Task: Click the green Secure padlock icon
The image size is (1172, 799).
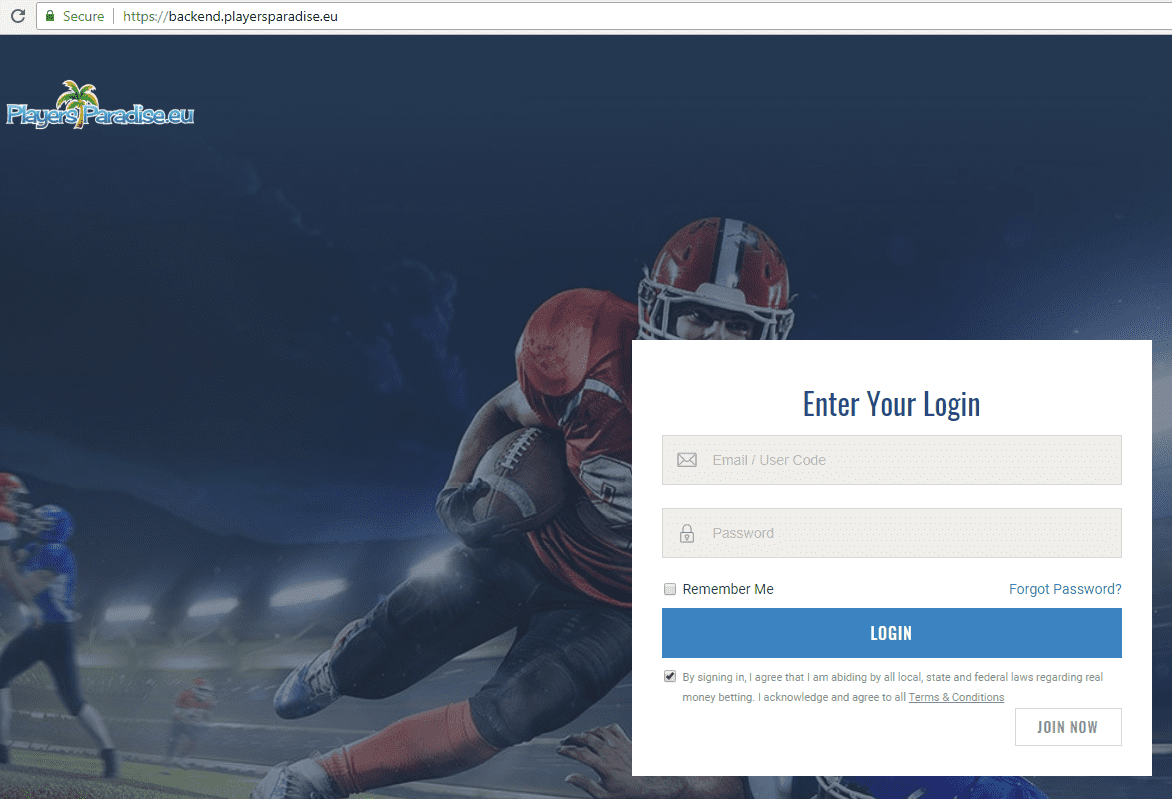Action: click(x=50, y=16)
